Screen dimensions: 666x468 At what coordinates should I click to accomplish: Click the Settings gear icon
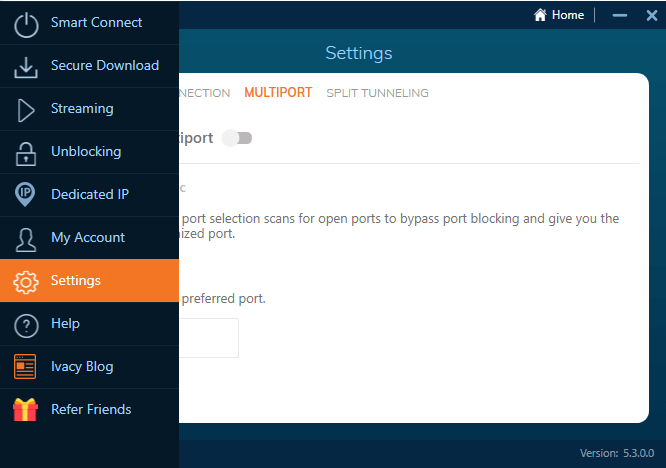pos(26,282)
